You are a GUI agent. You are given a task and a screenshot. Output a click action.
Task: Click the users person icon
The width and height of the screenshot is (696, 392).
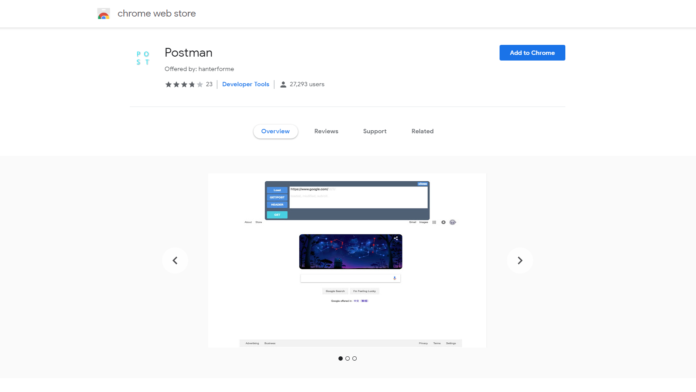click(283, 84)
